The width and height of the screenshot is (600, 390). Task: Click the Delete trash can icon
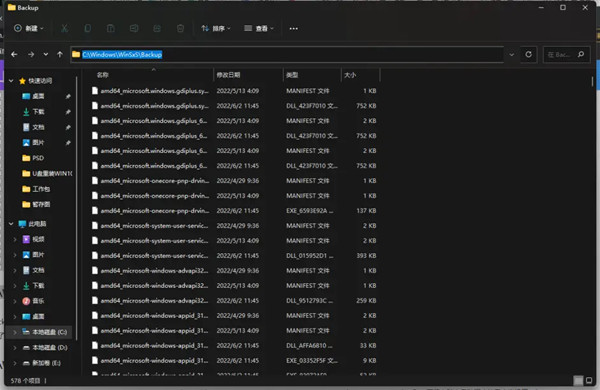(x=180, y=28)
